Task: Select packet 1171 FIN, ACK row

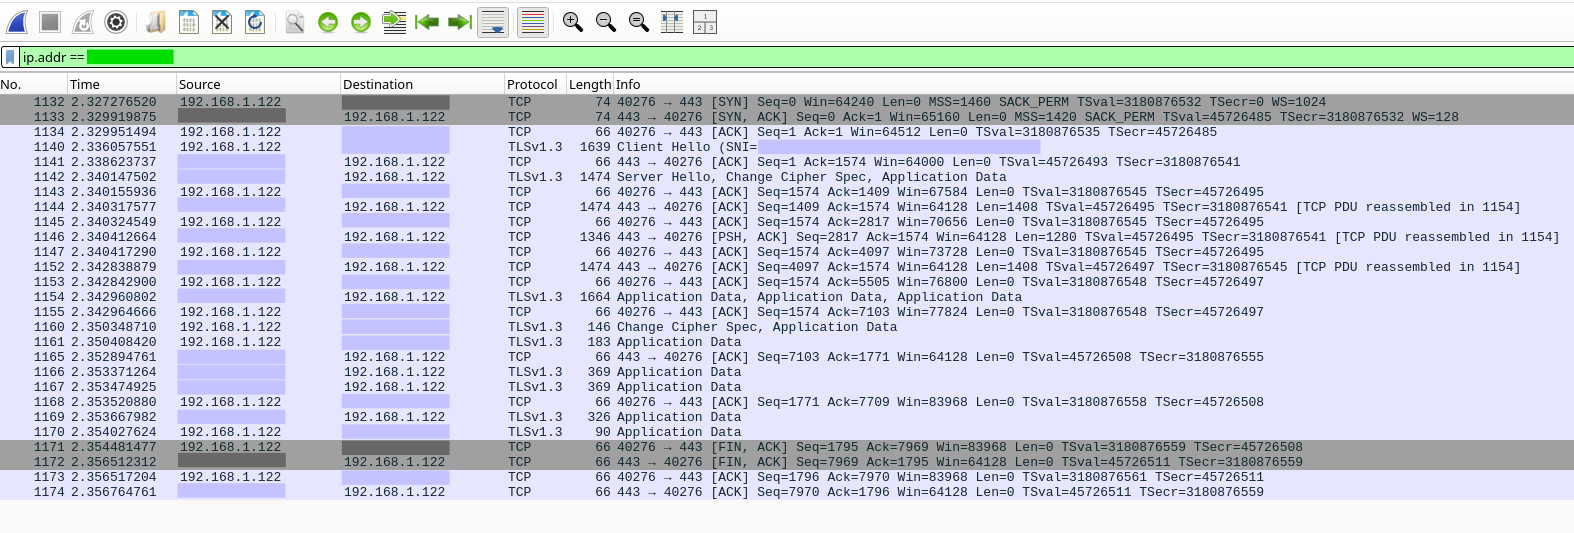Action: [x=700, y=447]
